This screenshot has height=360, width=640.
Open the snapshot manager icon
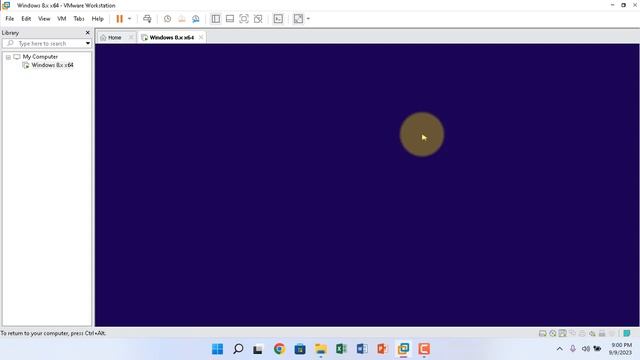tap(196, 19)
